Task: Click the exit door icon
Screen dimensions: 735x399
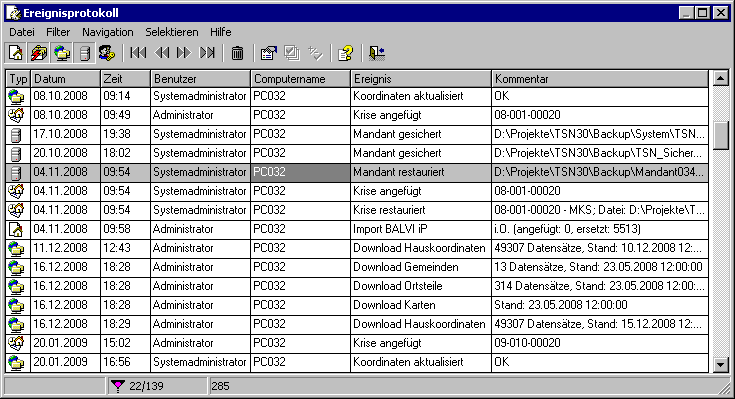Action: click(x=377, y=53)
